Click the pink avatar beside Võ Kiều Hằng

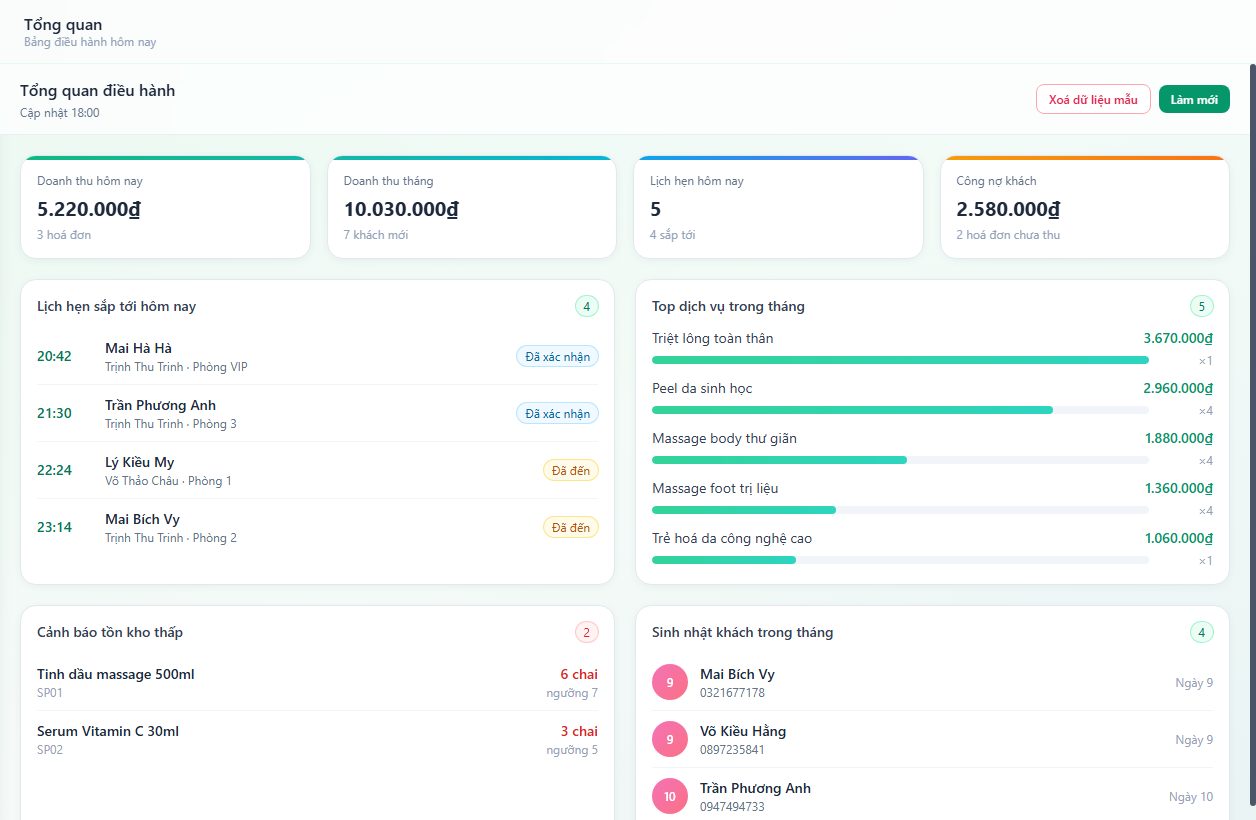click(x=670, y=740)
